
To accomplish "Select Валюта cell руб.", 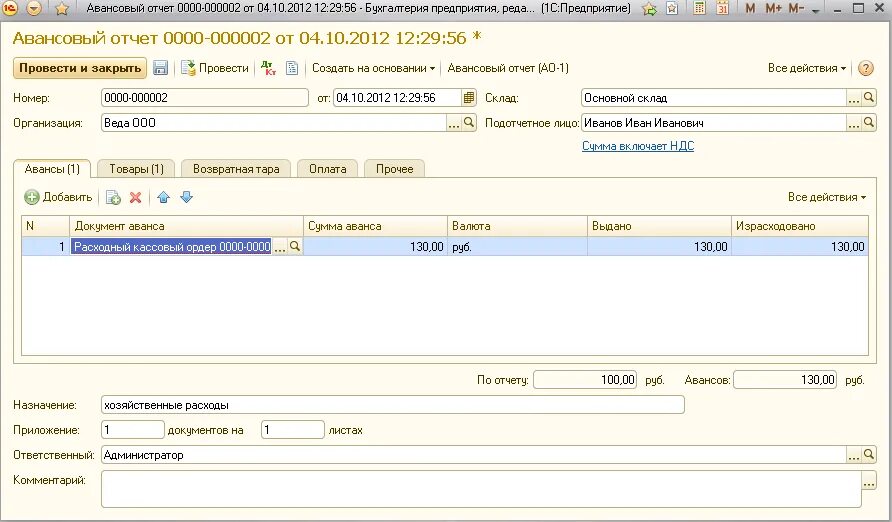I will coord(517,247).
